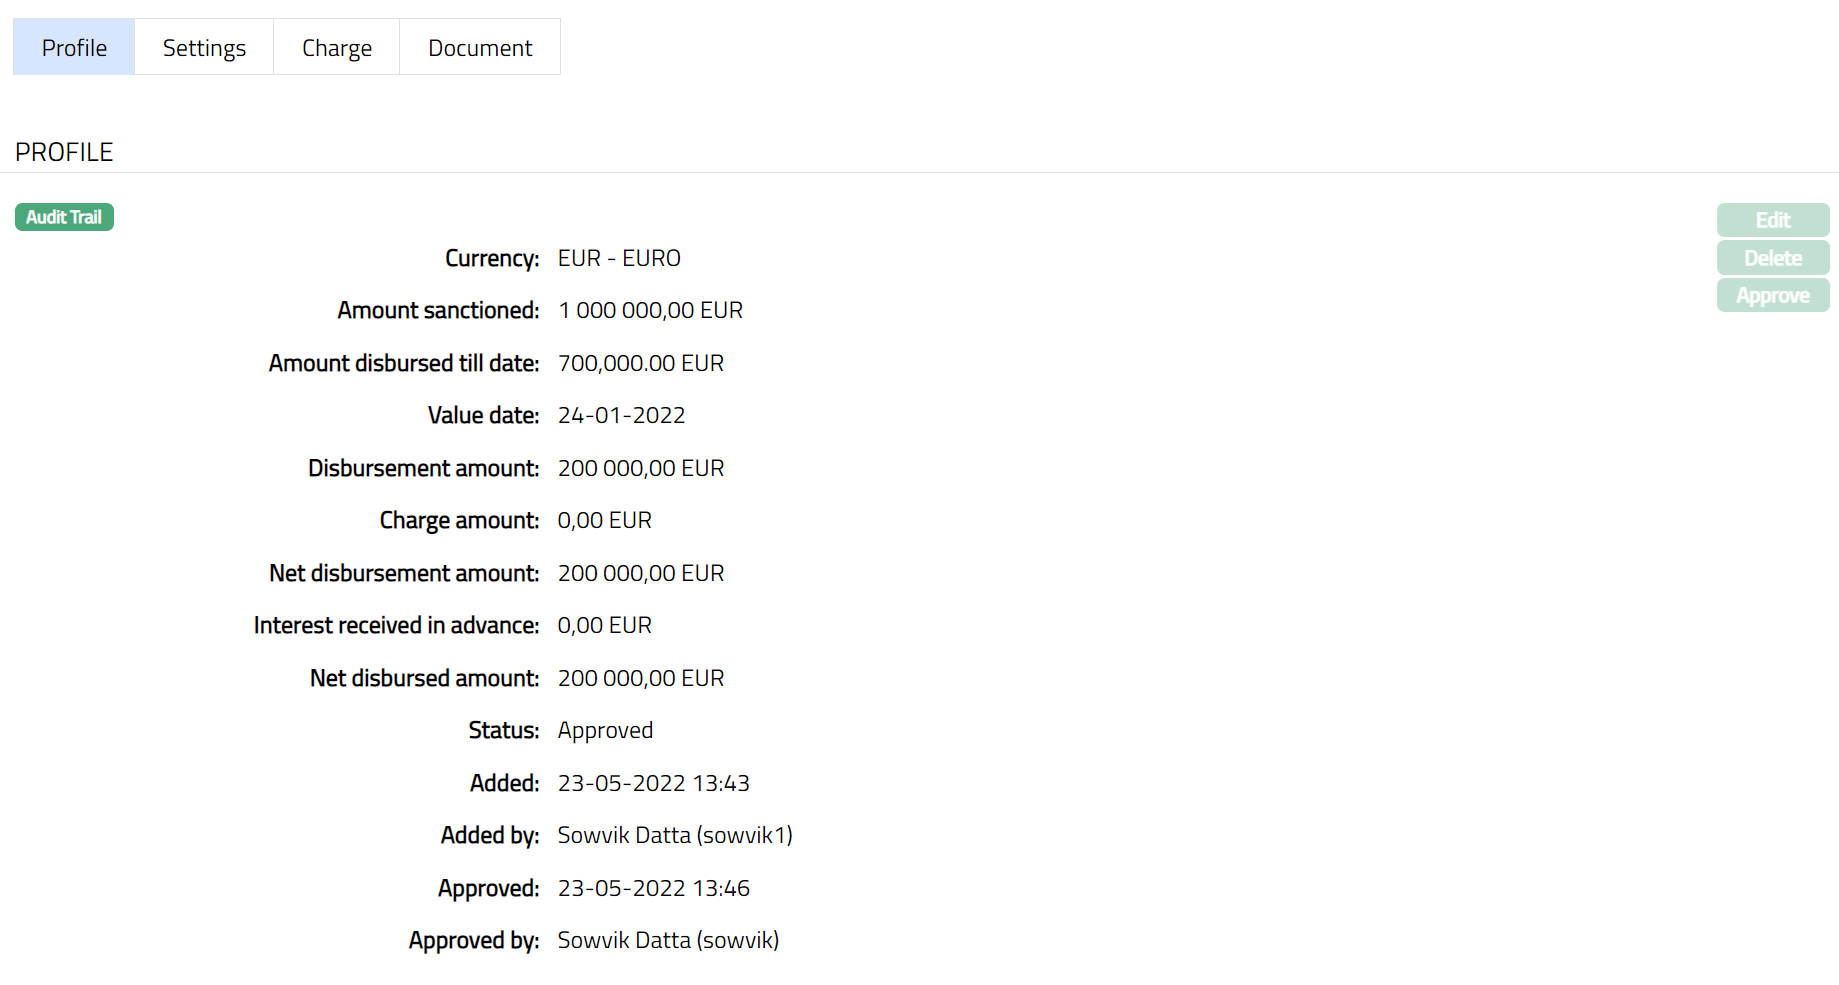The width and height of the screenshot is (1839, 985).
Task: Select the Added timestamp 23-05-2022 13:43
Action: (x=653, y=783)
